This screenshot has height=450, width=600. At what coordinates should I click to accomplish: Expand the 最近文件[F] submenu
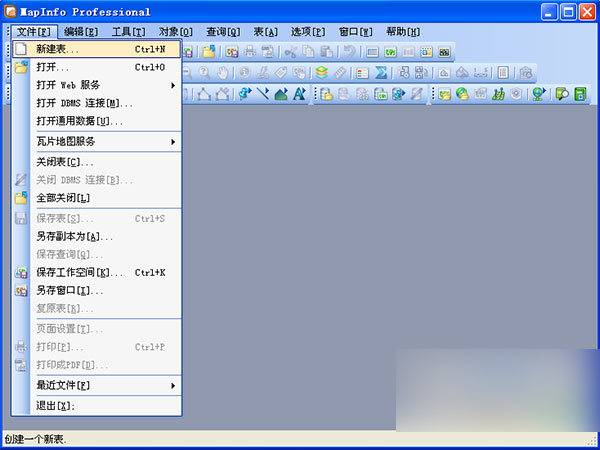click(105, 385)
